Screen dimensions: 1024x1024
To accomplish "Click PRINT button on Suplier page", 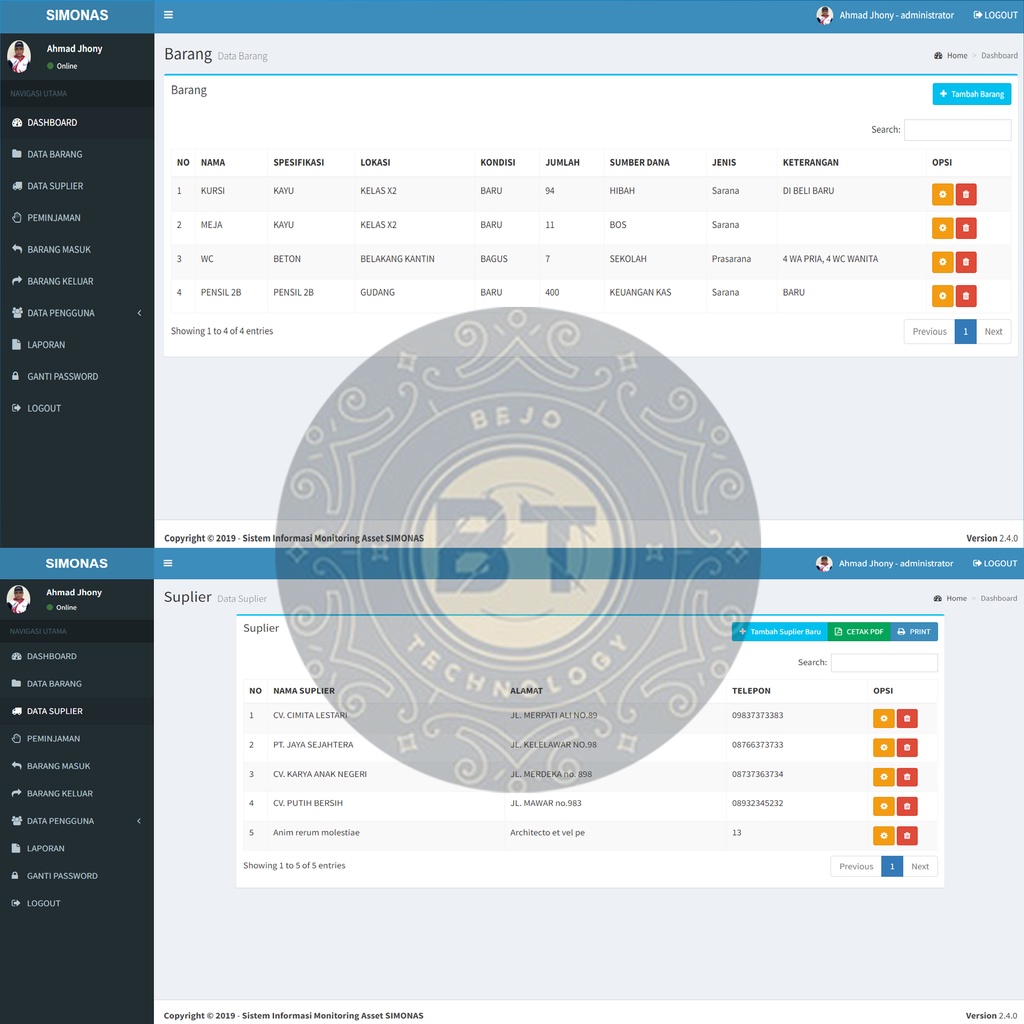I will click(914, 632).
